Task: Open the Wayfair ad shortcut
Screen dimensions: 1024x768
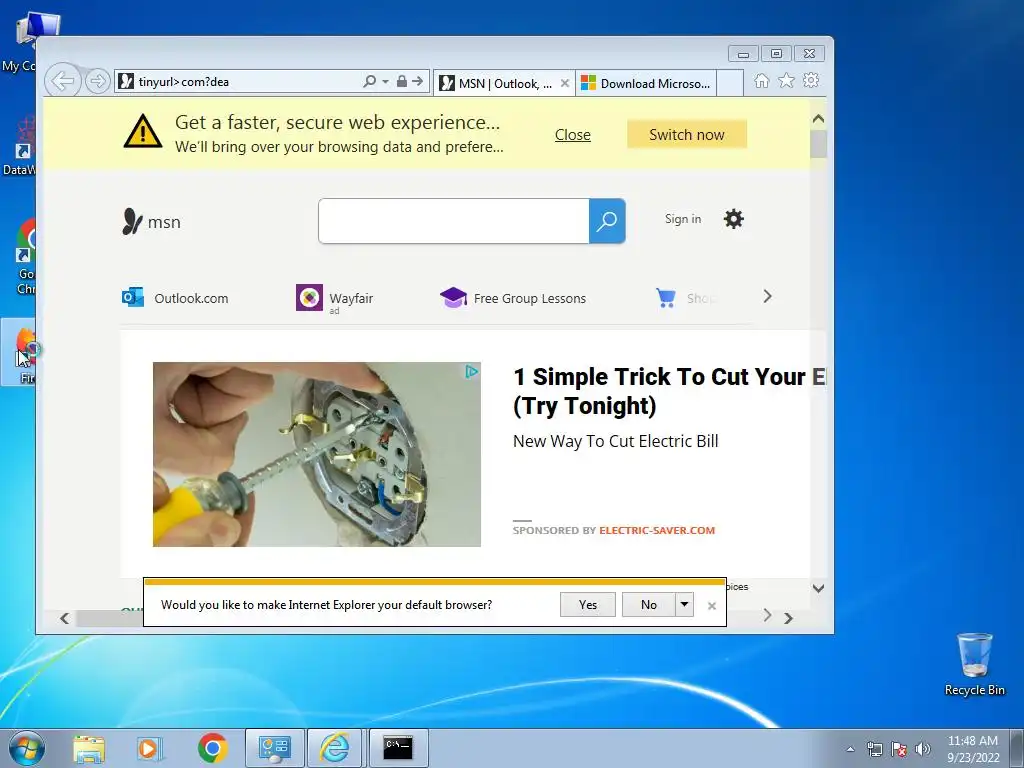Action: (x=334, y=298)
